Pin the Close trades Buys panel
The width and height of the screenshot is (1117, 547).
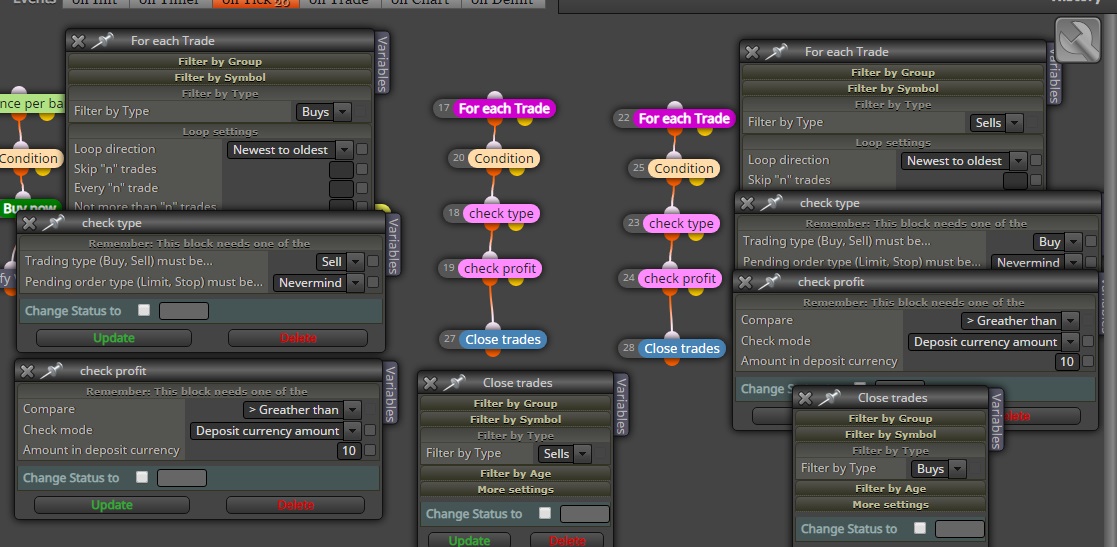click(x=829, y=397)
